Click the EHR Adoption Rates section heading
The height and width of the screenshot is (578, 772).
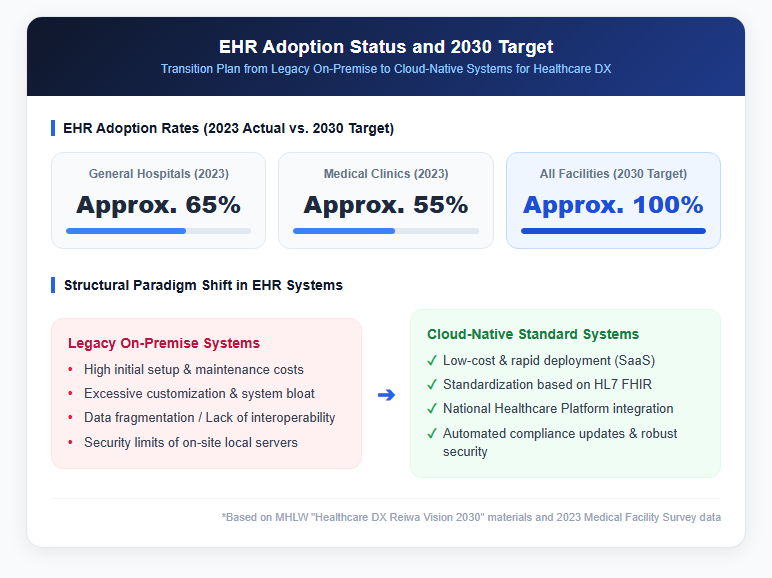228,128
